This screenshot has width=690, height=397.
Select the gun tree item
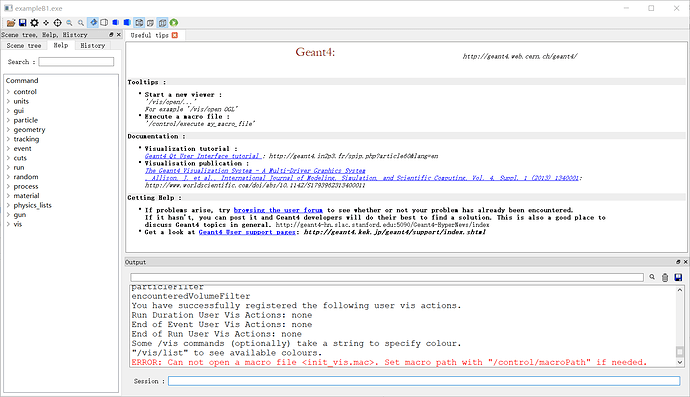coord(19,215)
